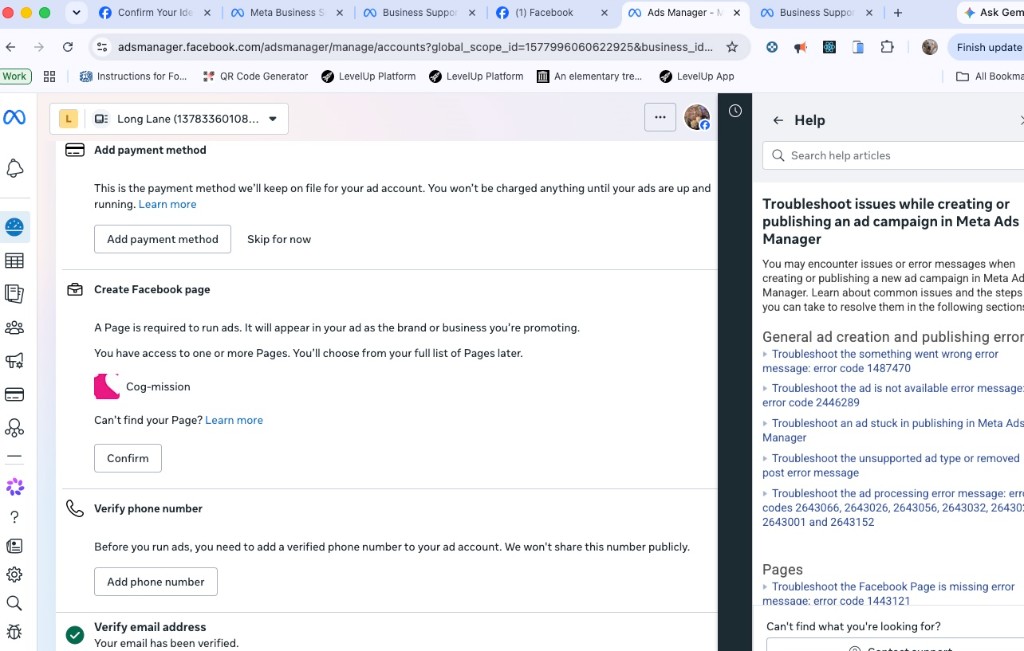The height and width of the screenshot is (651, 1024).
Task: Open Search magnifier icon in left sidebar
Action: [x=14, y=603]
